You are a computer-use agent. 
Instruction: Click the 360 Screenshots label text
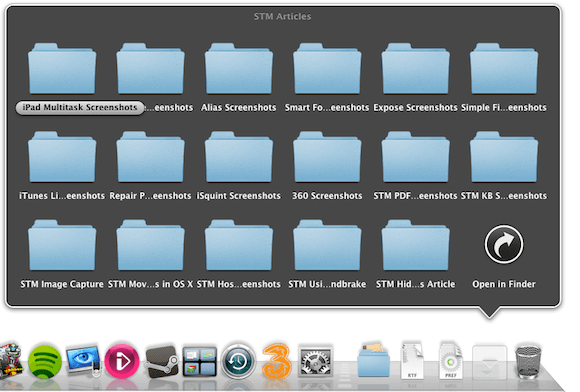[327, 196]
